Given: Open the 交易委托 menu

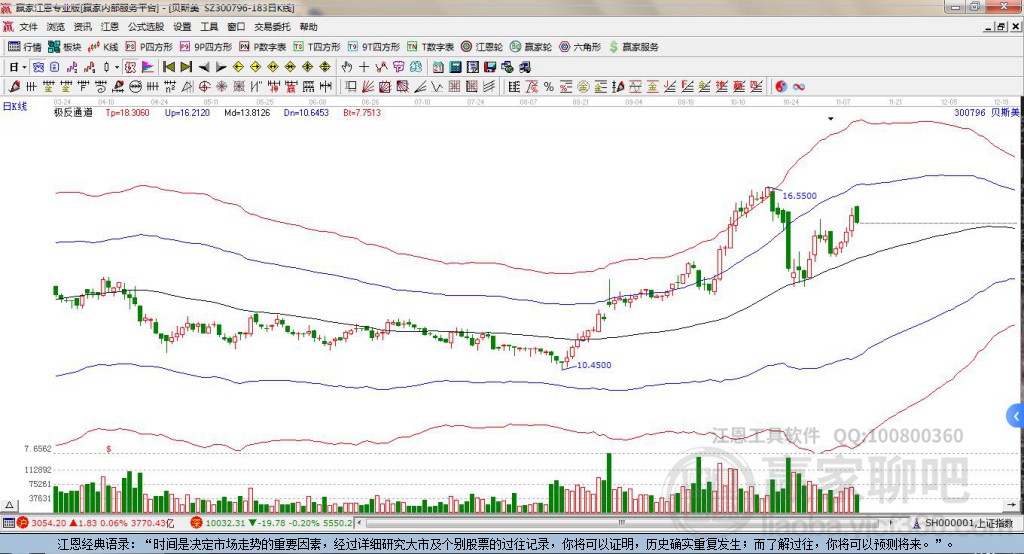Looking at the screenshot, I should [x=272, y=27].
